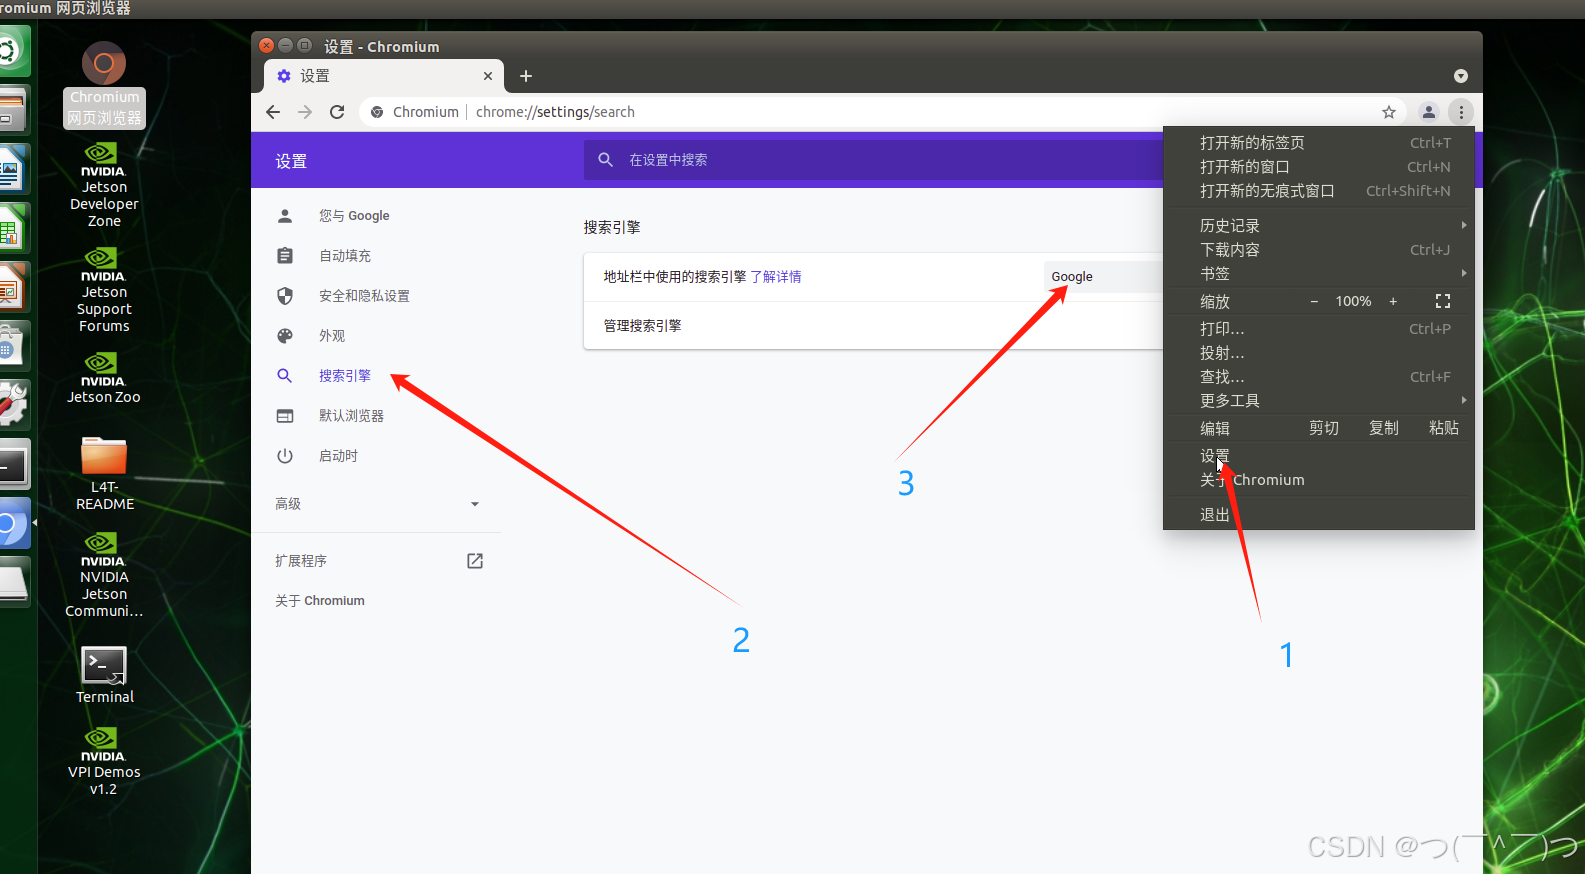This screenshot has width=1585, height=874.
Task: Open the 默认浏览器 section
Action: (351, 416)
